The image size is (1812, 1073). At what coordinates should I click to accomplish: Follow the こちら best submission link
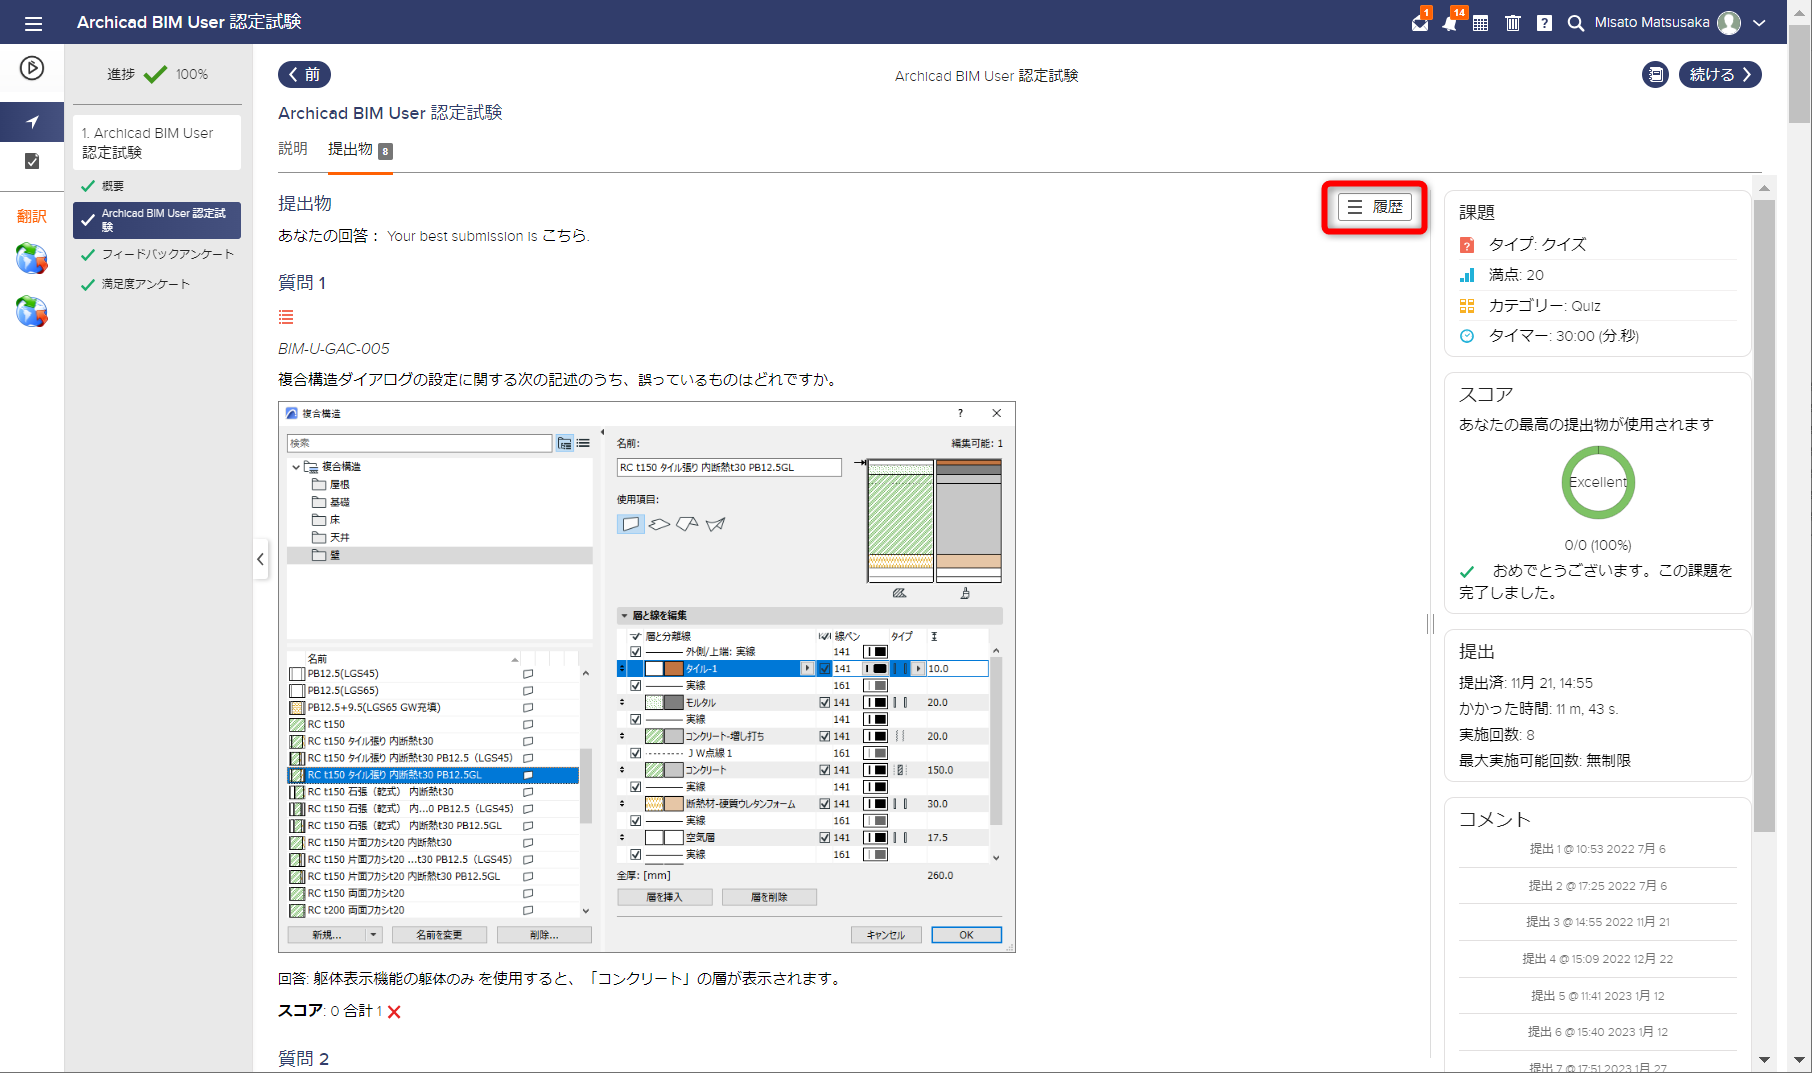pyautogui.click(x=564, y=236)
